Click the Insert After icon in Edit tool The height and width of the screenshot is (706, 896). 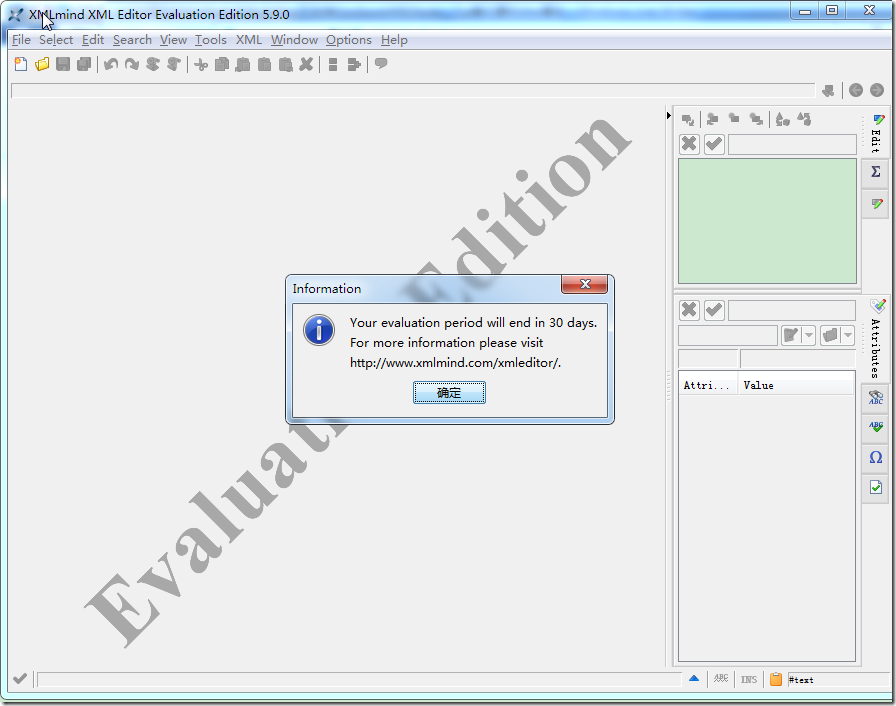coord(756,119)
